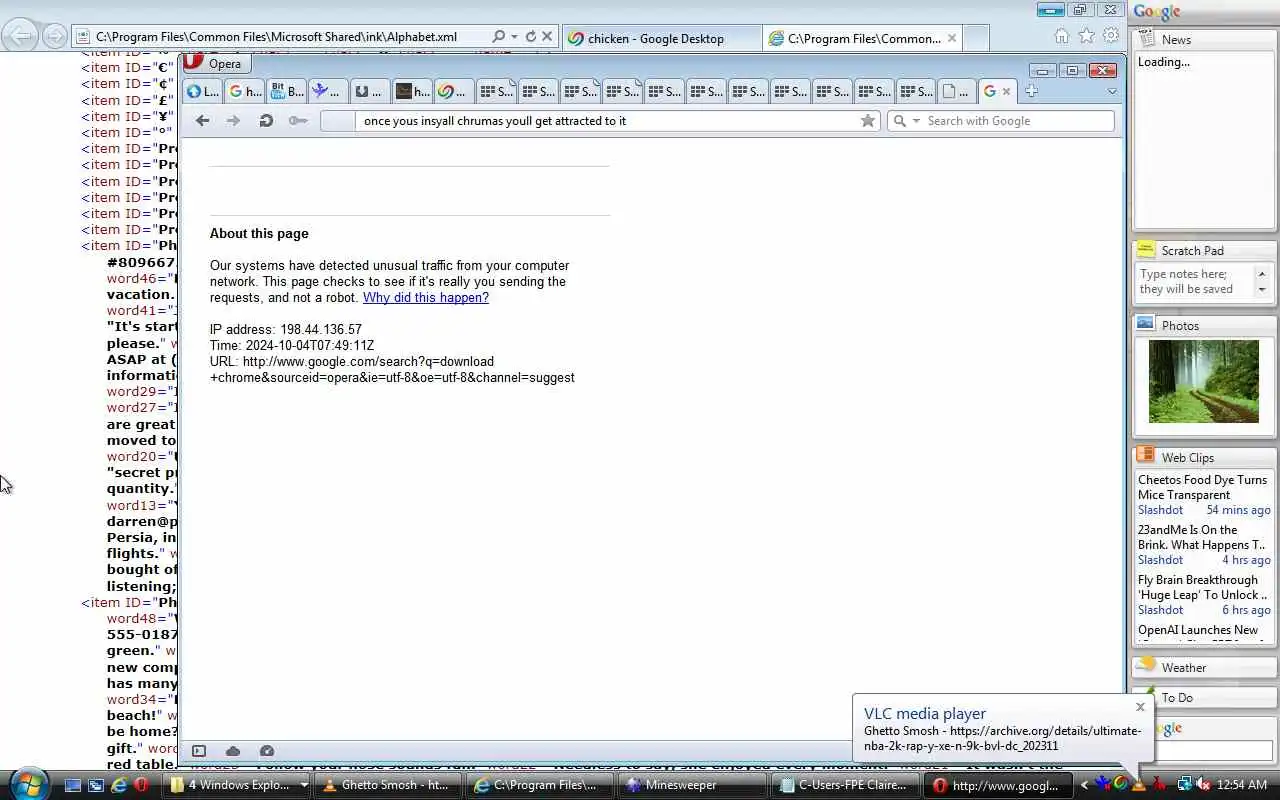Switch to the BitB... Opera tab
Screen dimensions: 1280x800
coord(286,91)
